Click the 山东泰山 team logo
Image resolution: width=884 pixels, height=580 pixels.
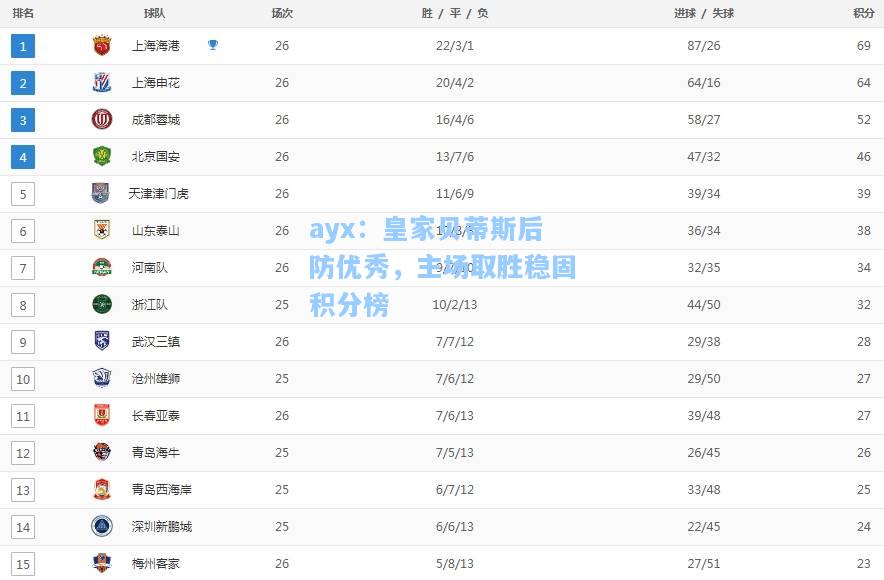pos(102,230)
